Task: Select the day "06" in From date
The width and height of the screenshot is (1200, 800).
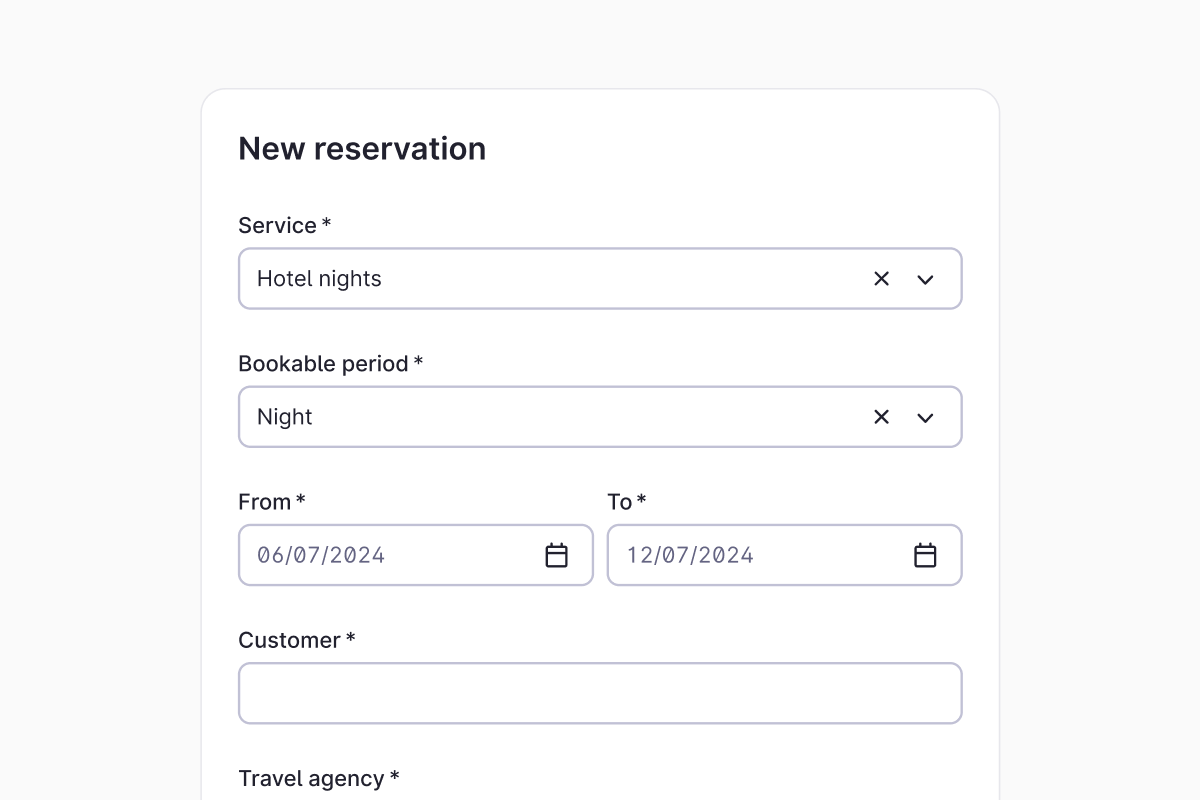Action: [269, 555]
